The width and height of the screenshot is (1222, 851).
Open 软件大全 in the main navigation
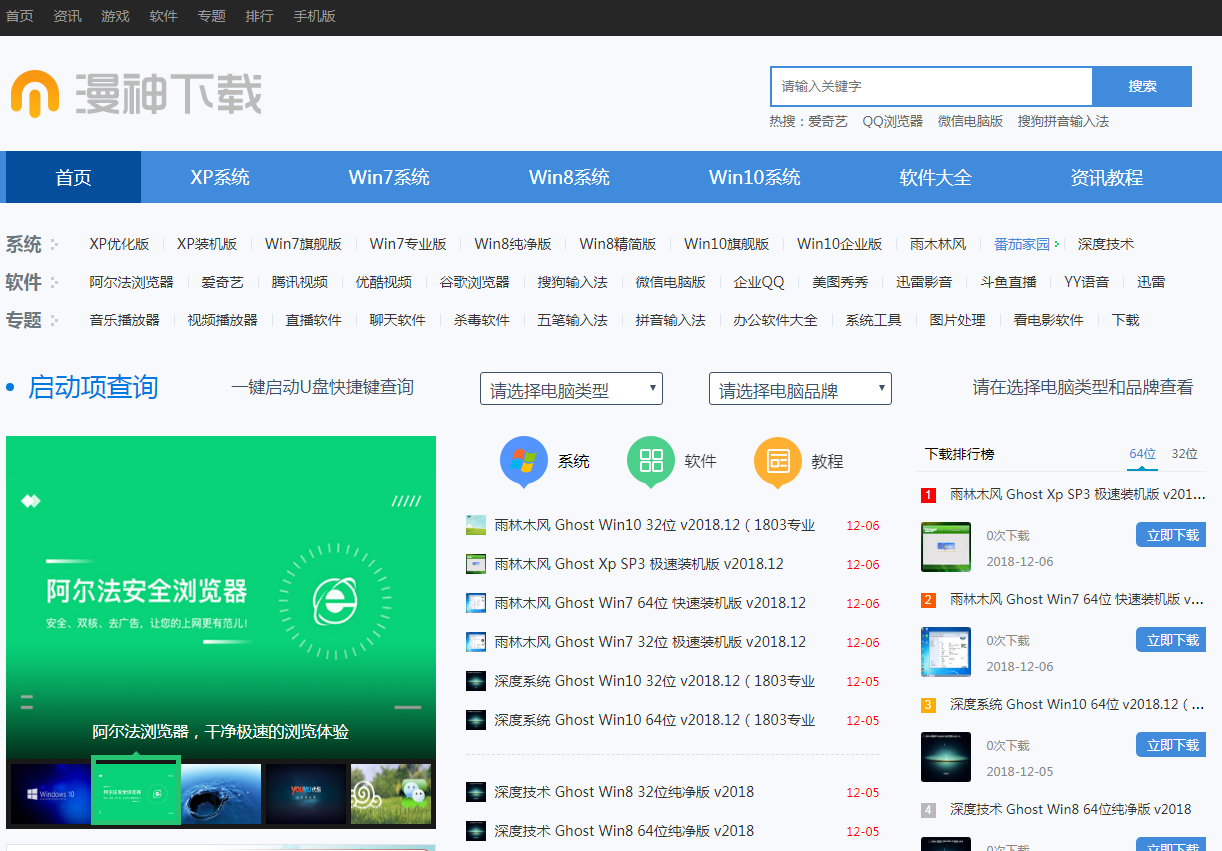[935, 177]
